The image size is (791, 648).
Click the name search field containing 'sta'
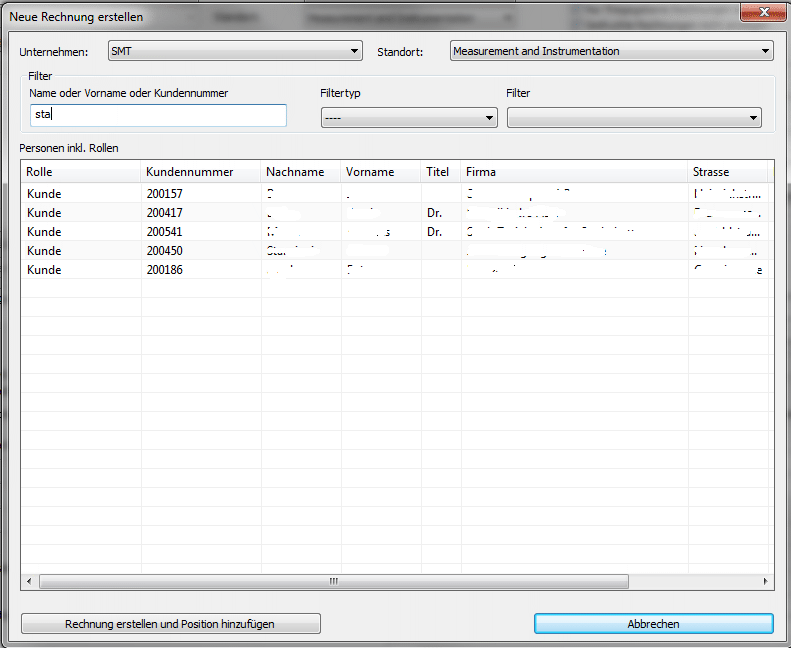[x=158, y=115]
